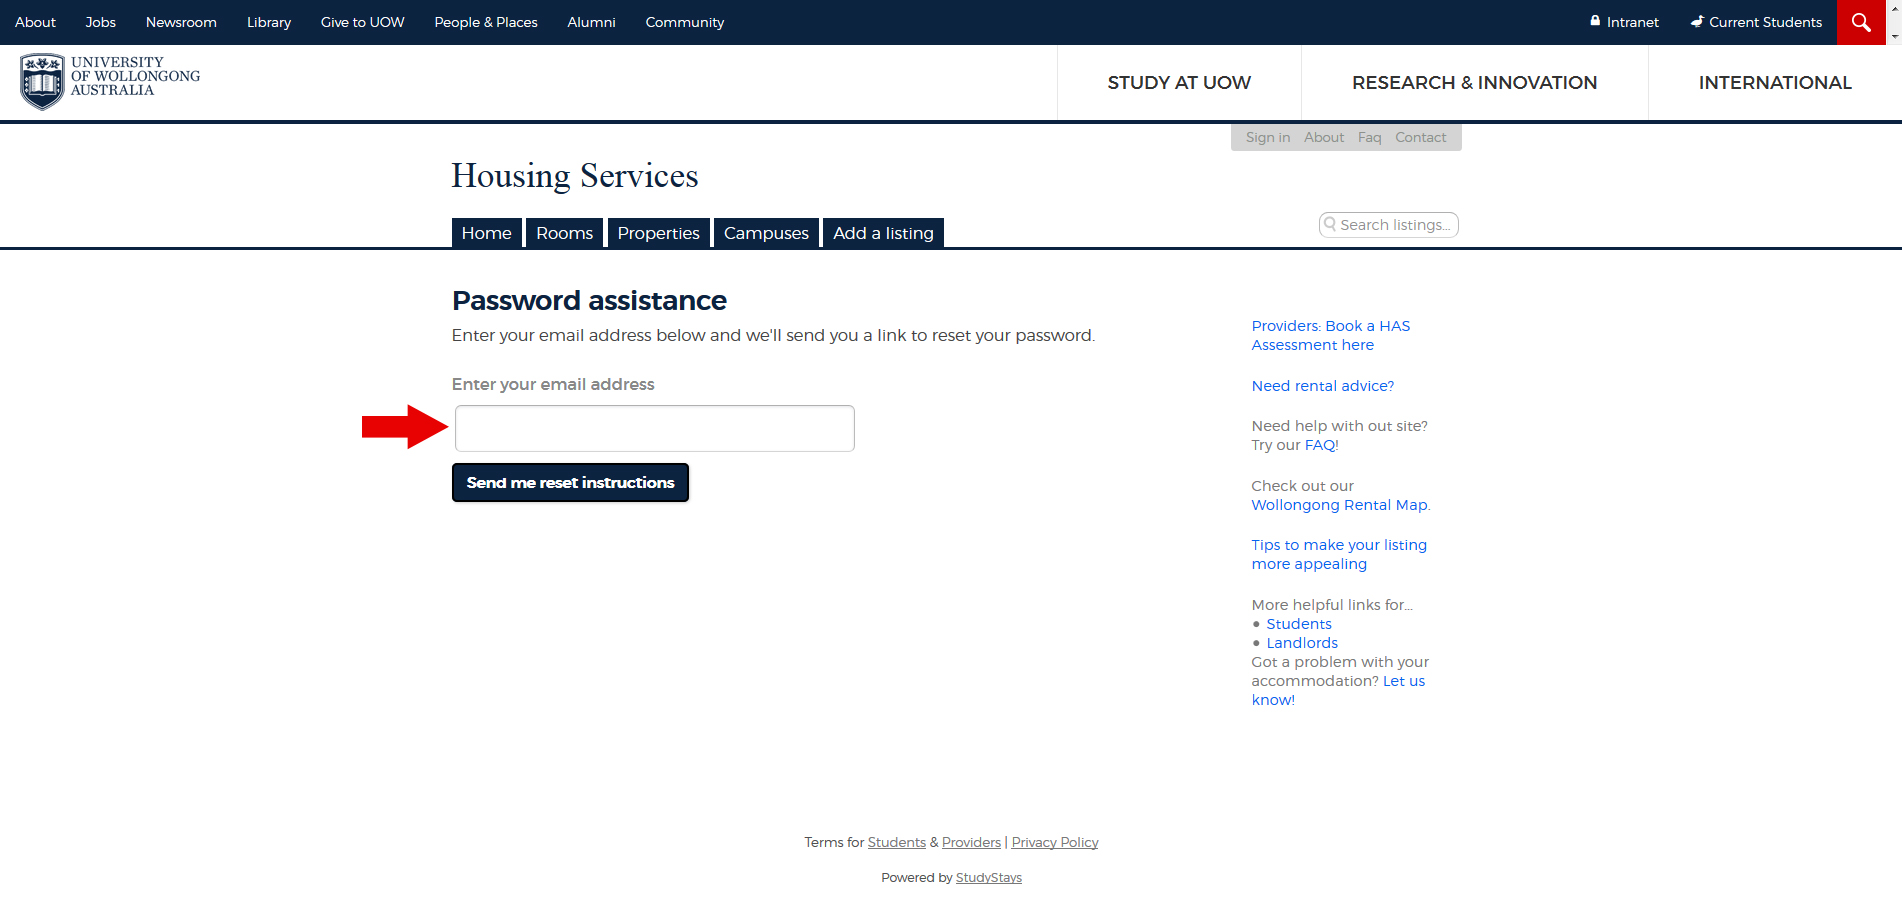
Task: Select the Home tab
Action: point(487,233)
